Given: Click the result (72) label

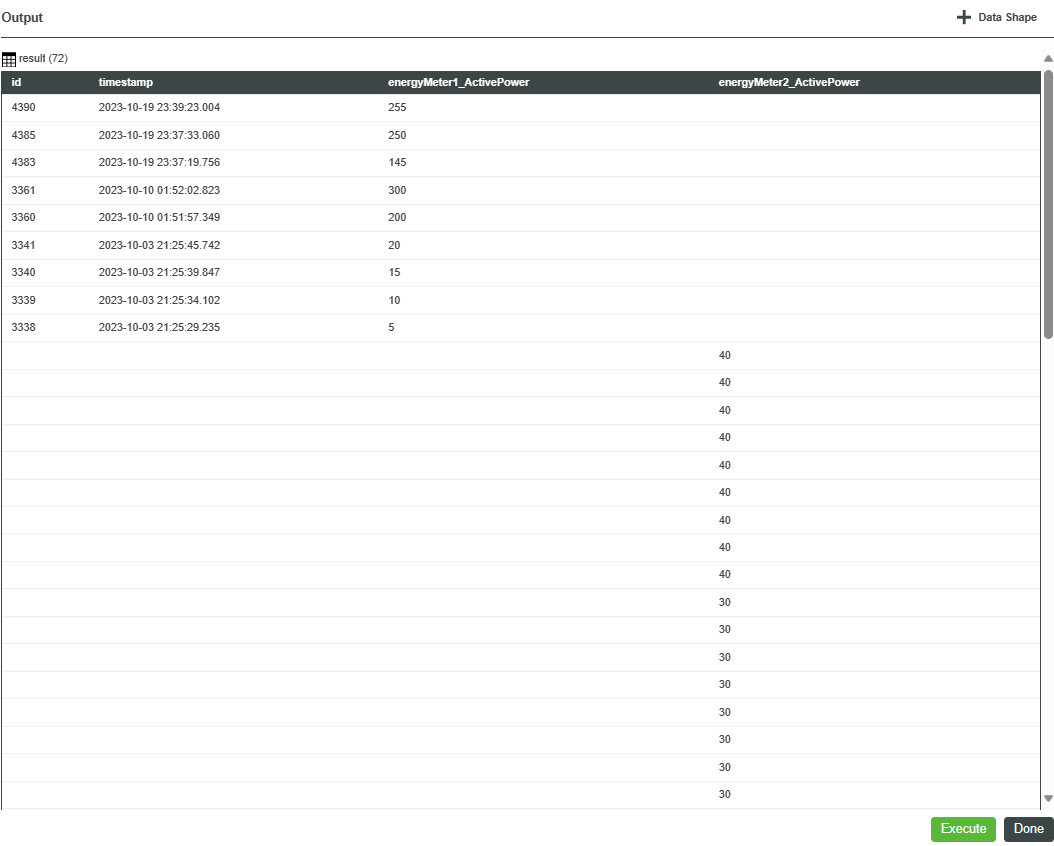Looking at the screenshot, I should (44, 58).
